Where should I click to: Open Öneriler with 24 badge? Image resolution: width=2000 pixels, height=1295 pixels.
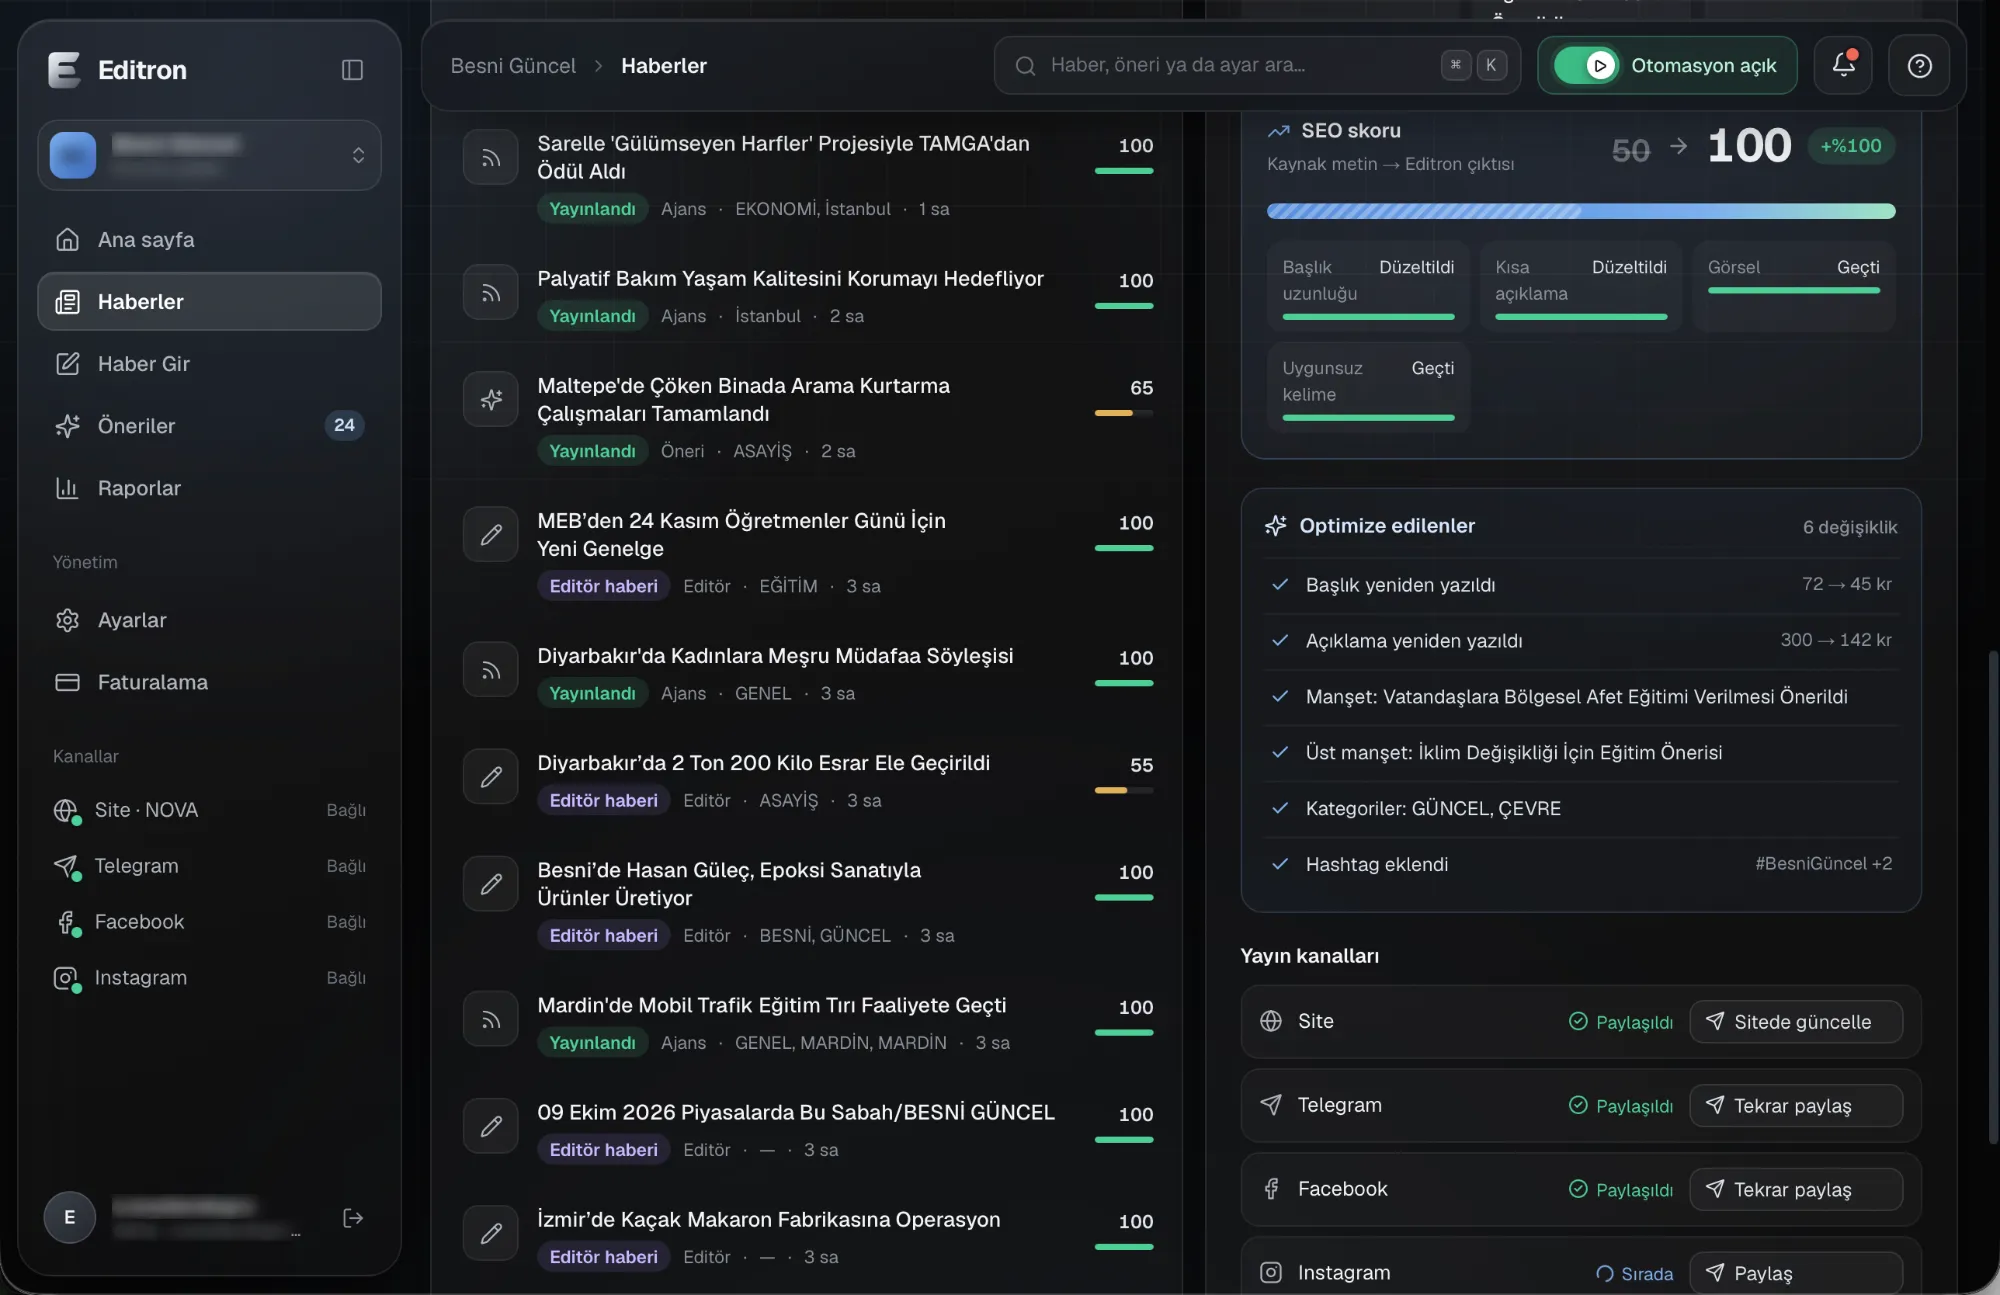tap(210, 426)
